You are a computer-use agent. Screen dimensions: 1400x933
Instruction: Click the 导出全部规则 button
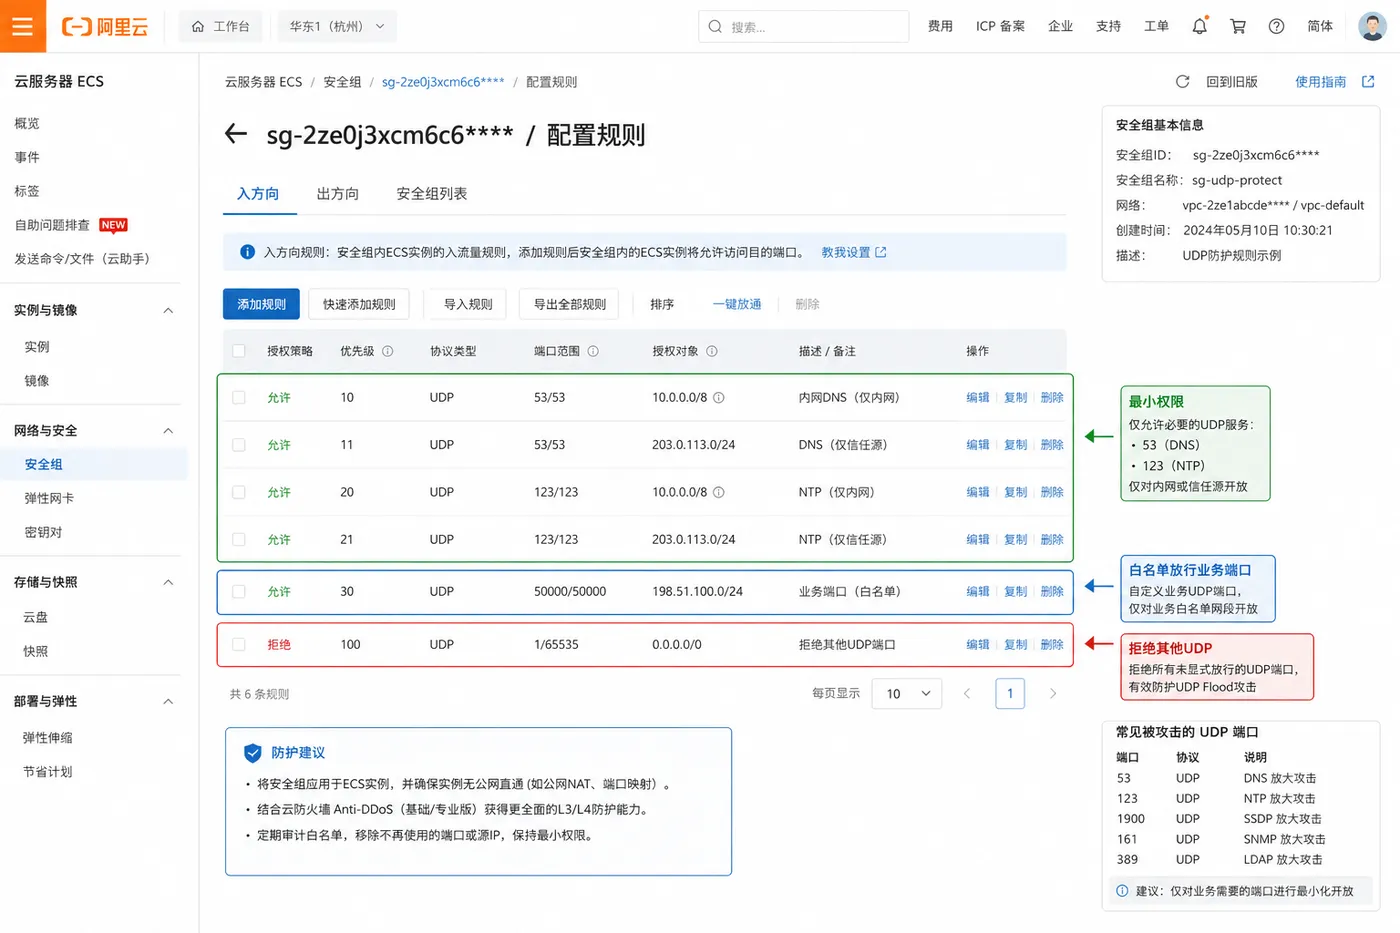pos(569,304)
